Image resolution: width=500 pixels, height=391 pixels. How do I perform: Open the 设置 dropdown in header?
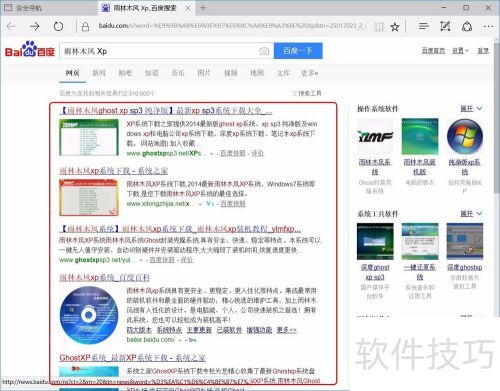[x=460, y=51]
